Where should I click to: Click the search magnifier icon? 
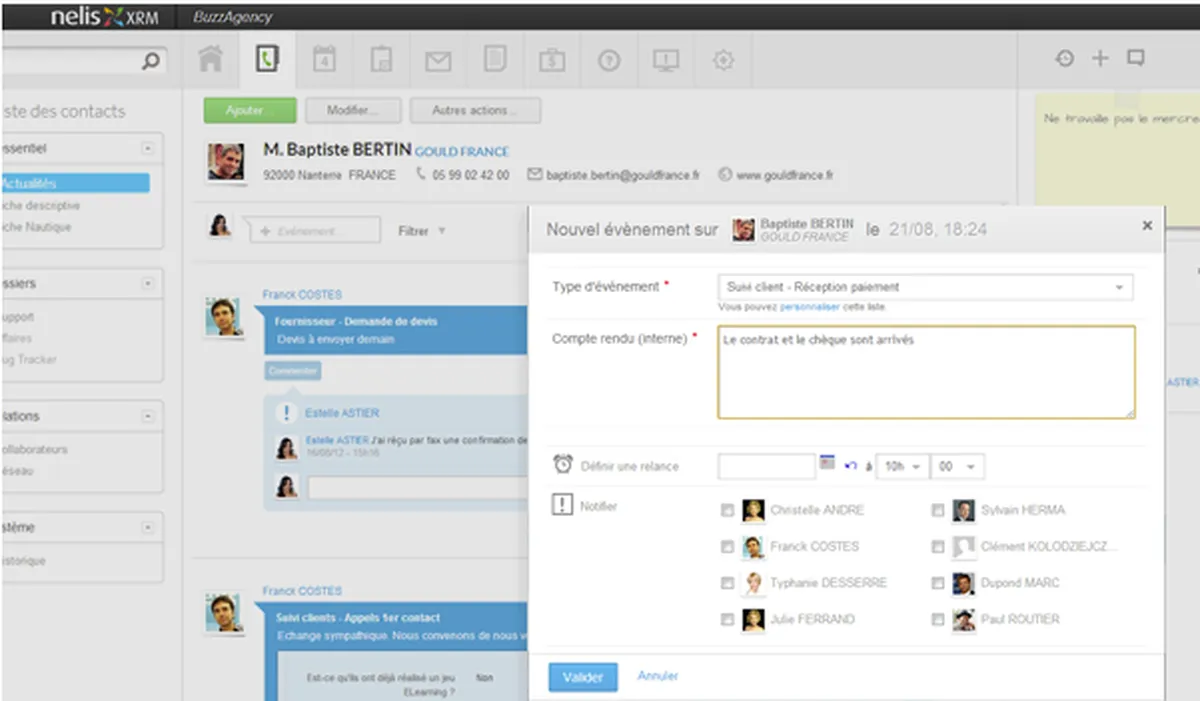[x=151, y=62]
